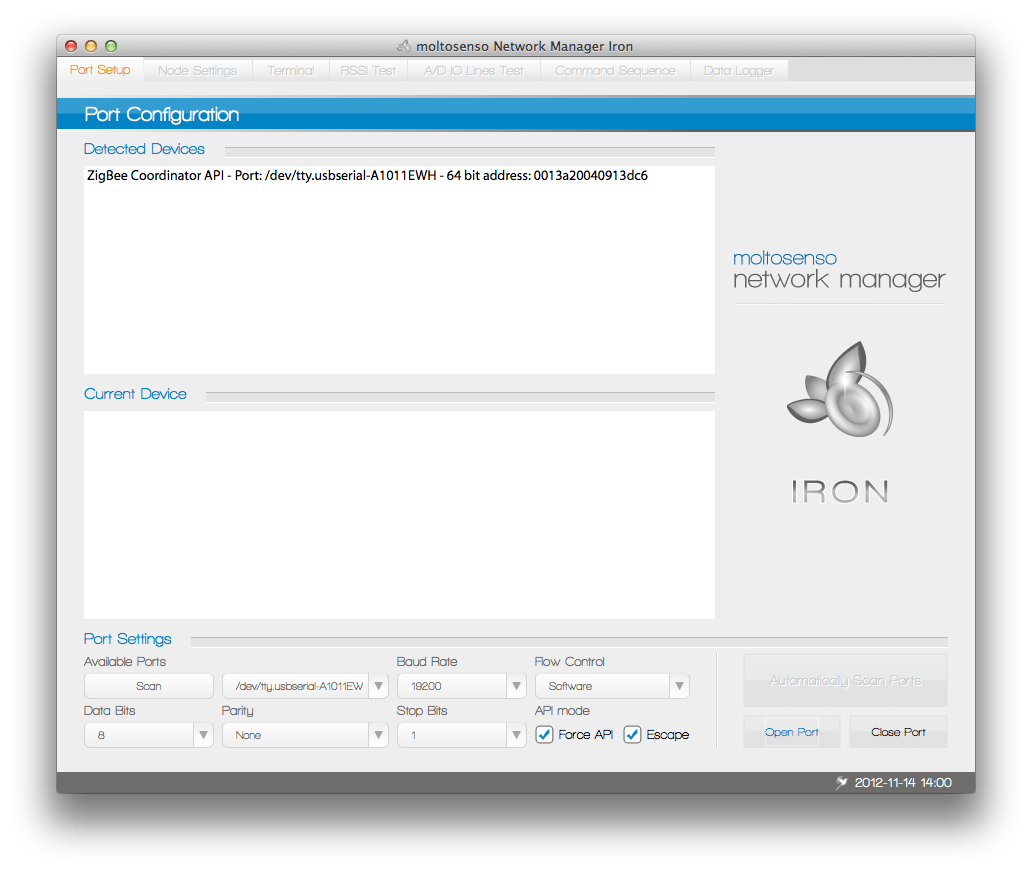Viewport: 1032px width, 872px height.
Task: Toggle the Force API checkbox
Action: click(544, 734)
